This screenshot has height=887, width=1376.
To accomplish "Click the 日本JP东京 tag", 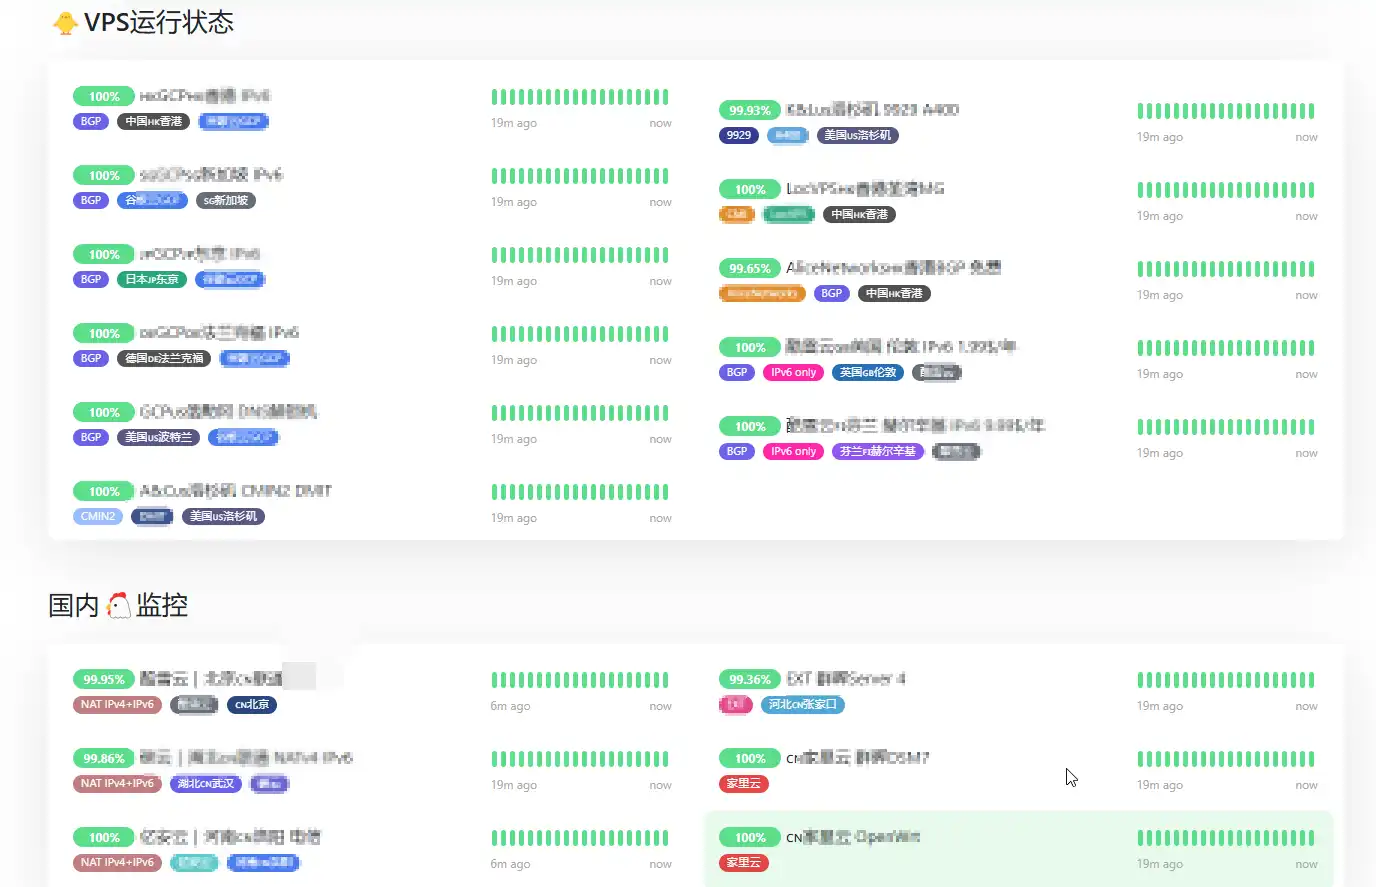I will 151,279.
